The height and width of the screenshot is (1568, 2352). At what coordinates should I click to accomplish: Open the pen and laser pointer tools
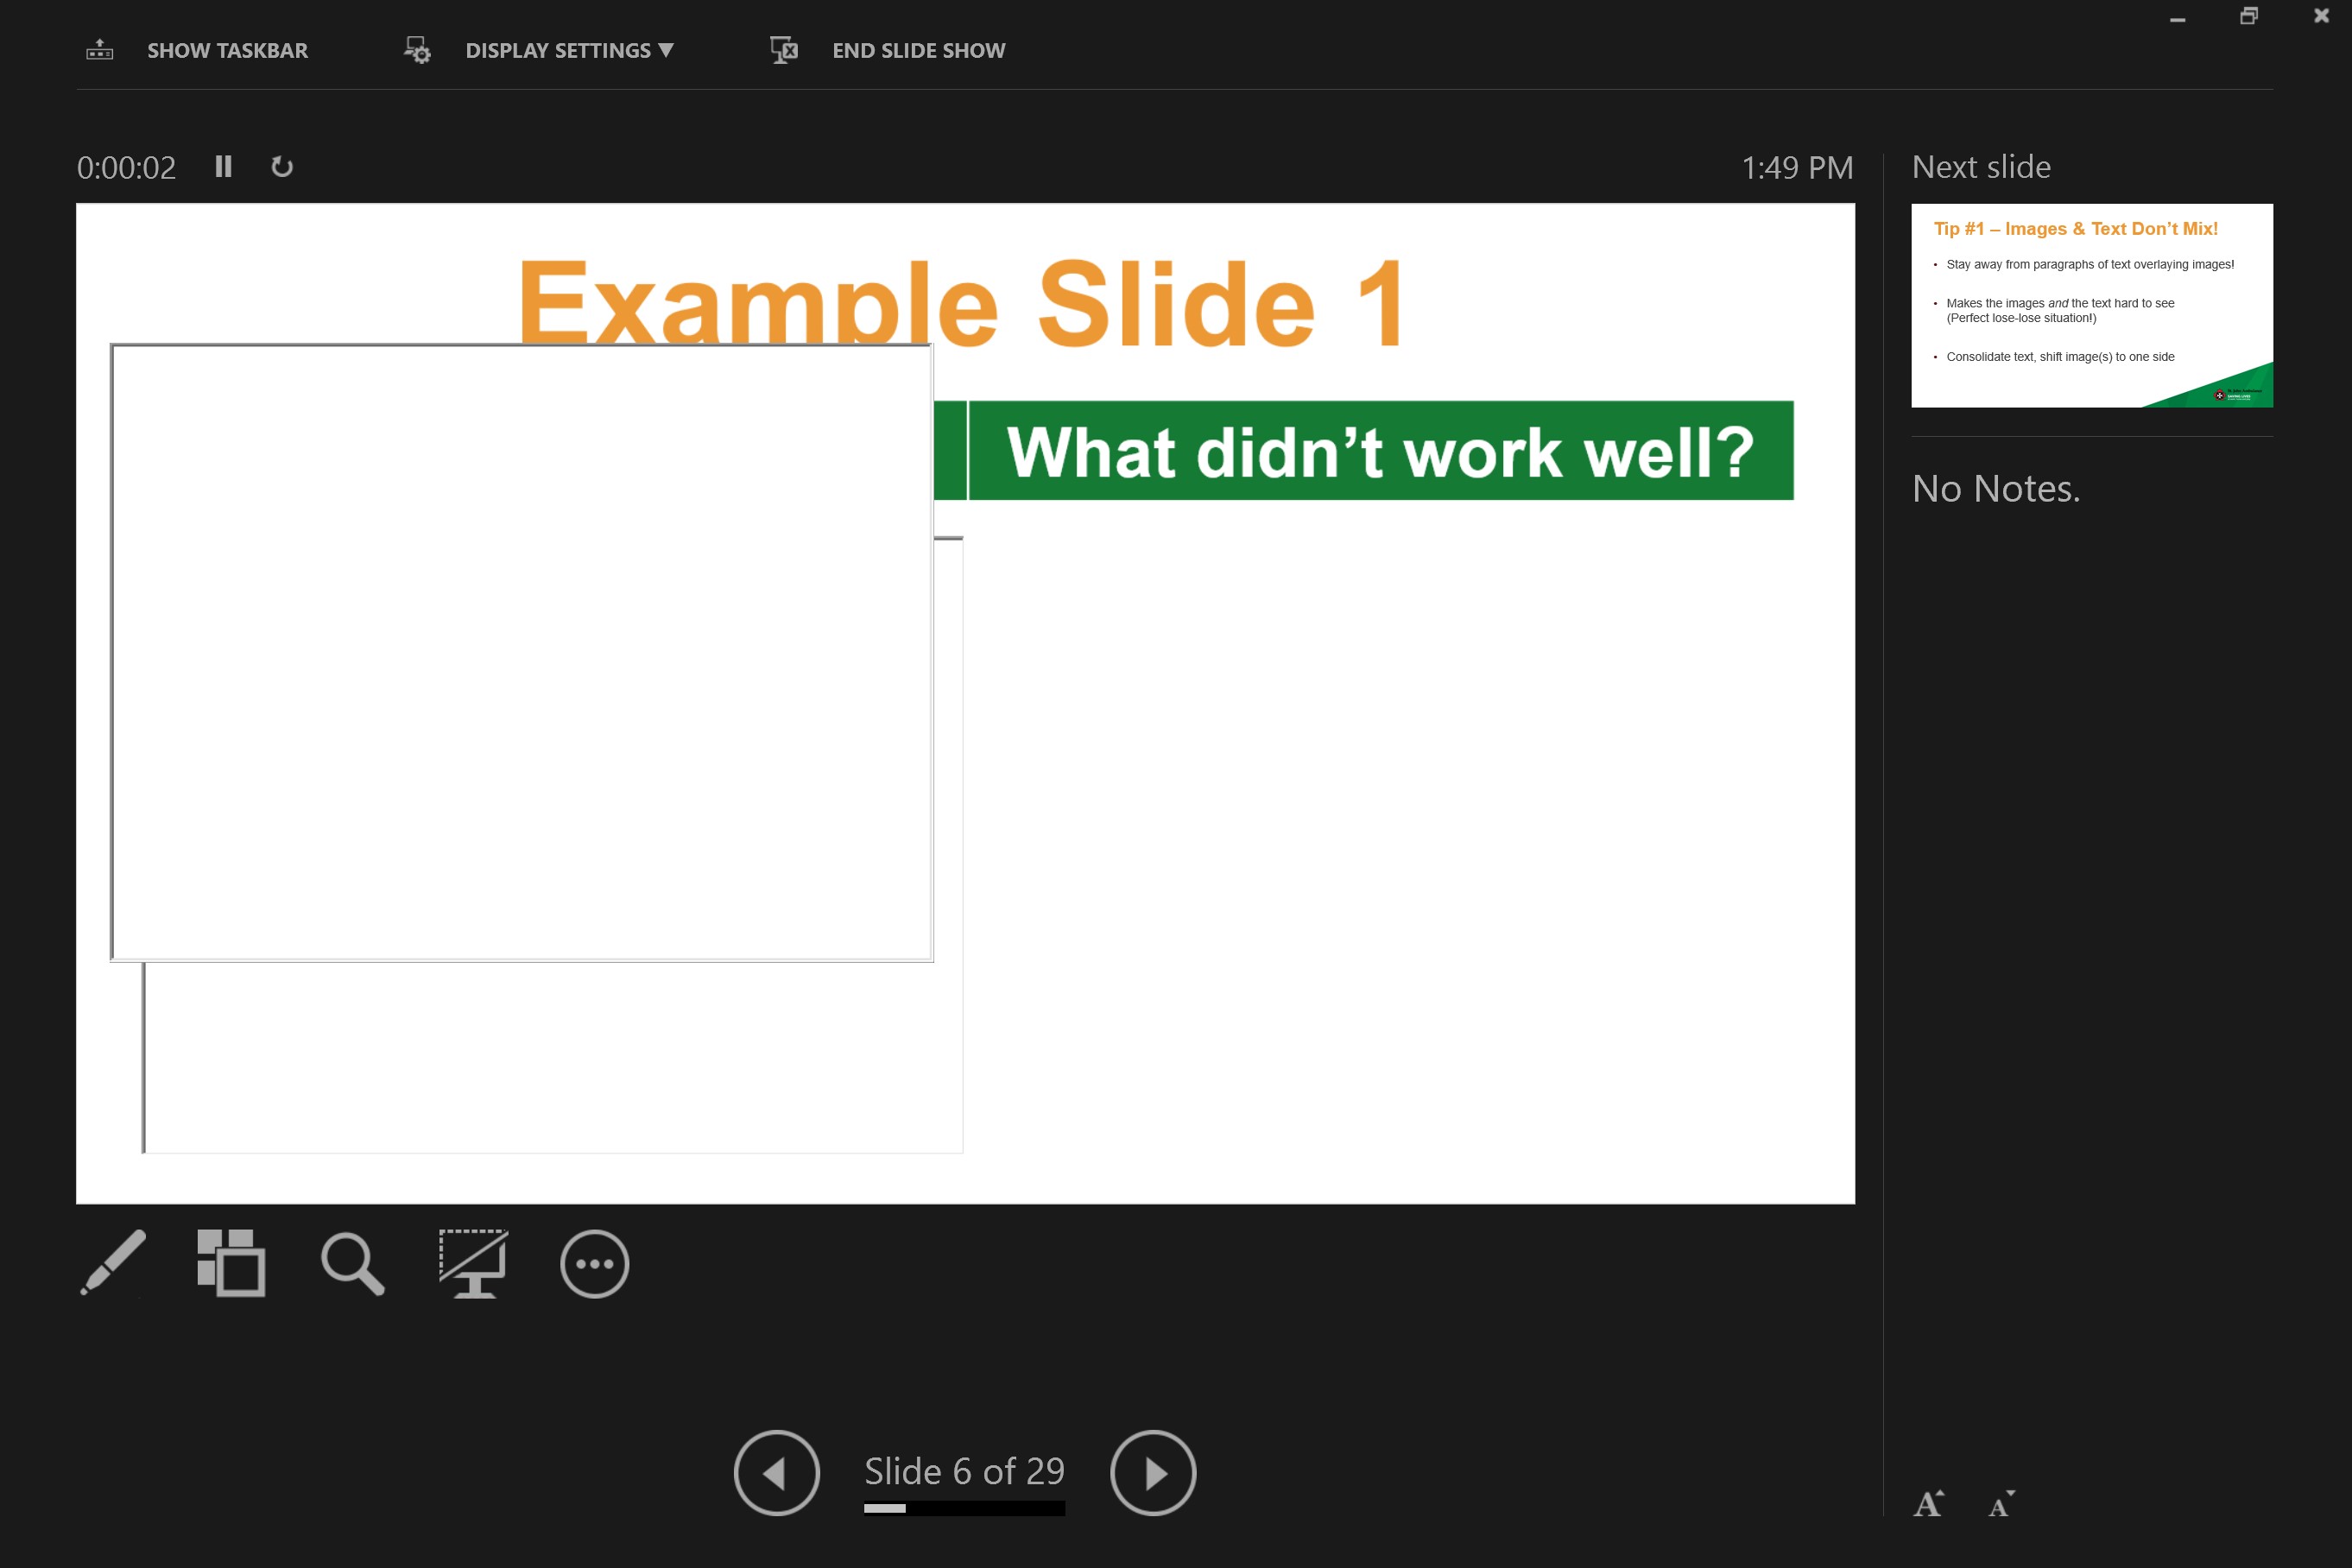tap(113, 1263)
